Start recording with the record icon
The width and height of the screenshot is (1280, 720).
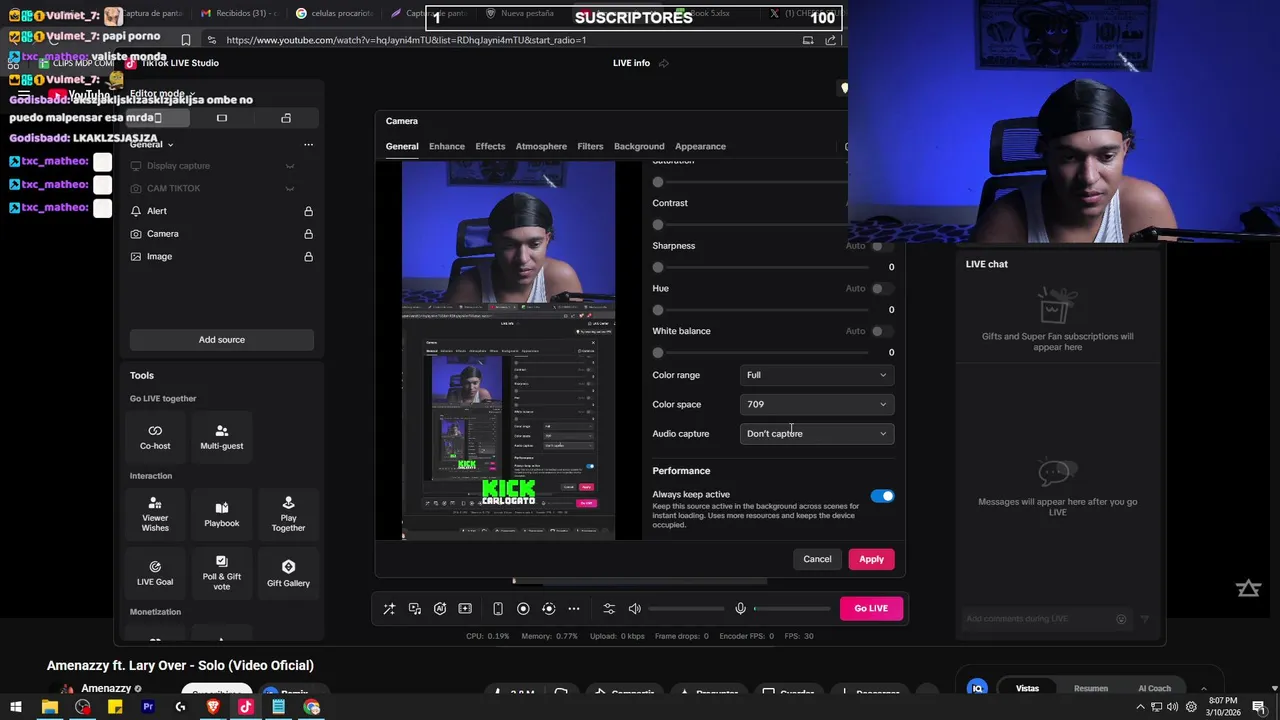click(x=523, y=609)
